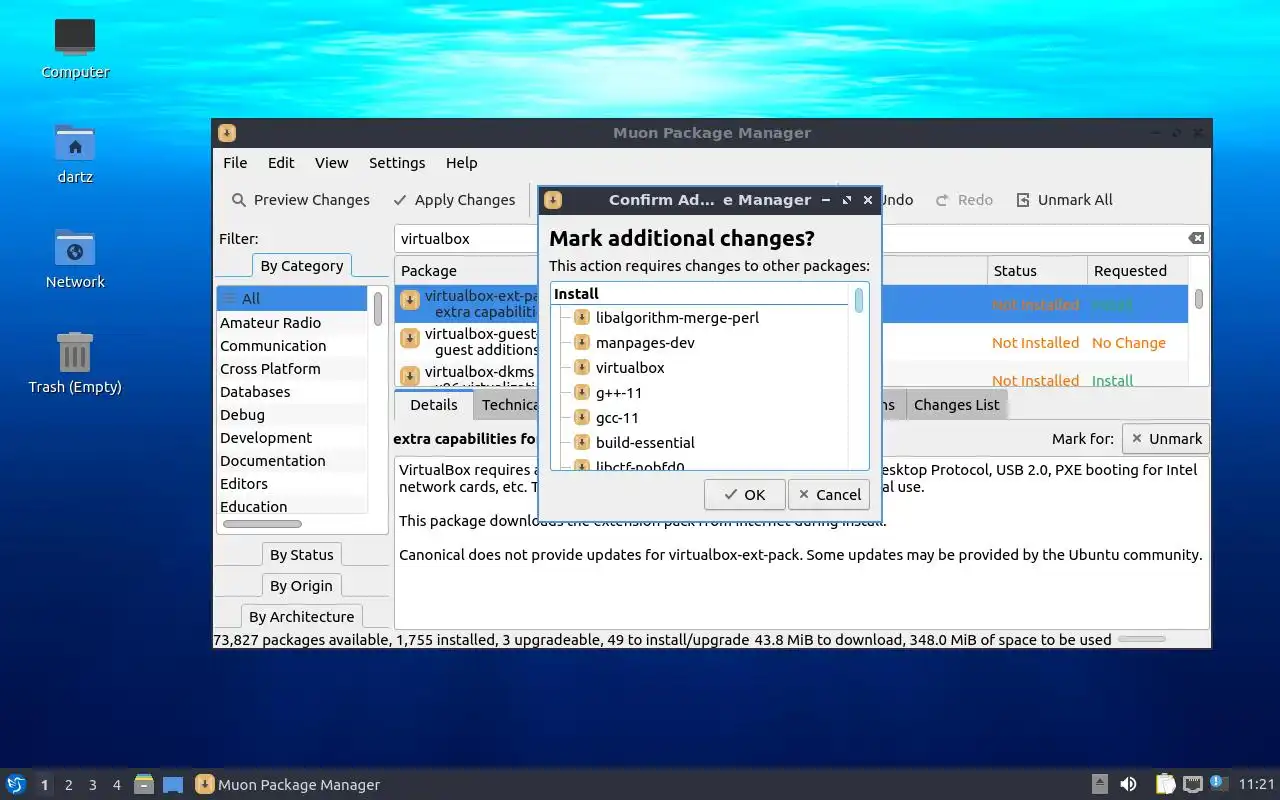Open the Settings menu
This screenshot has height=800, width=1280.
pyautogui.click(x=397, y=163)
